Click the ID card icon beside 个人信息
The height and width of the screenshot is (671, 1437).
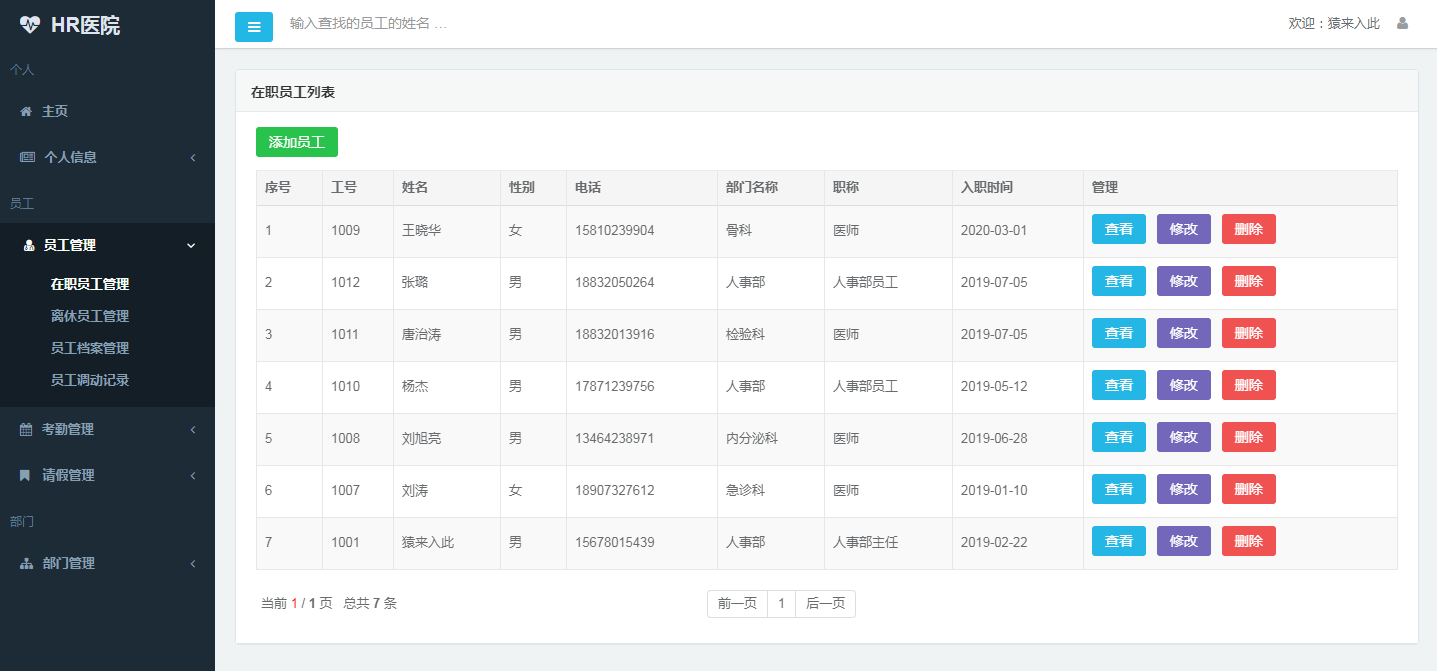click(27, 157)
